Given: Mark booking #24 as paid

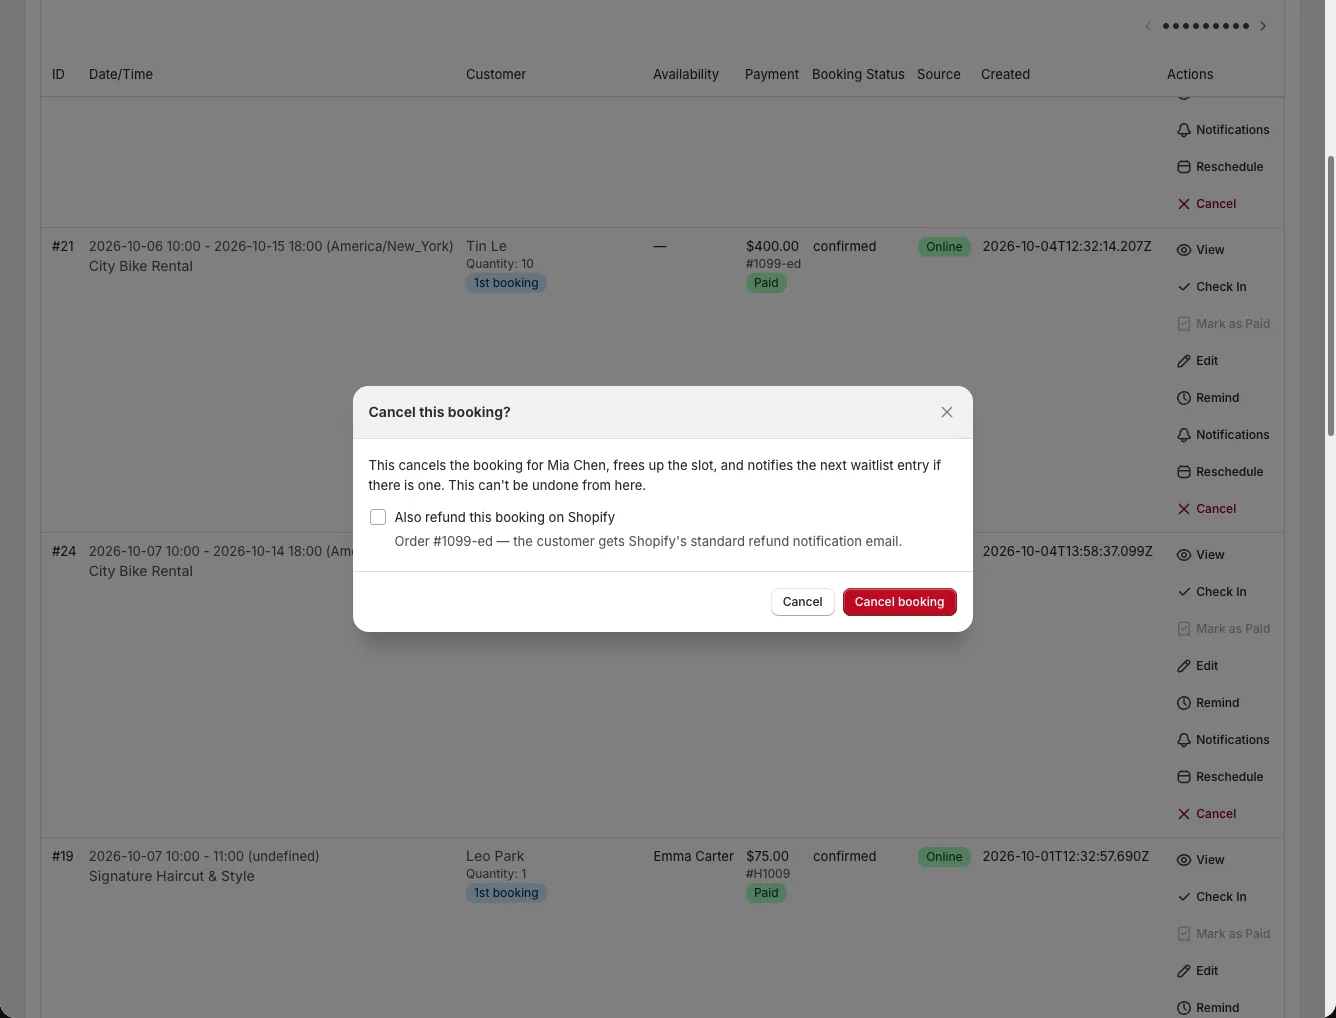Looking at the screenshot, I should pyautogui.click(x=1224, y=629).
